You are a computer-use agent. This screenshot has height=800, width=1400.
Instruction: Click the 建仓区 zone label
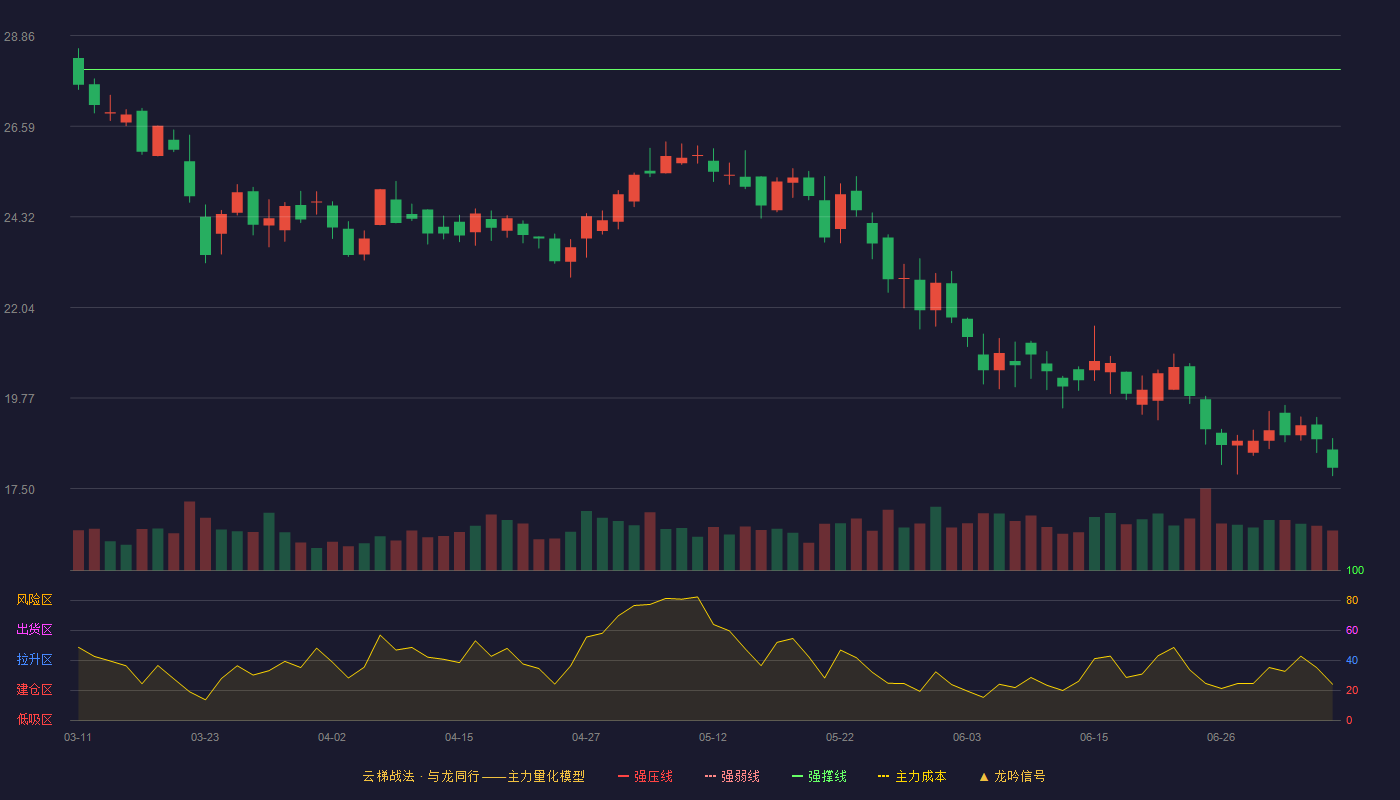pos(34,690)
